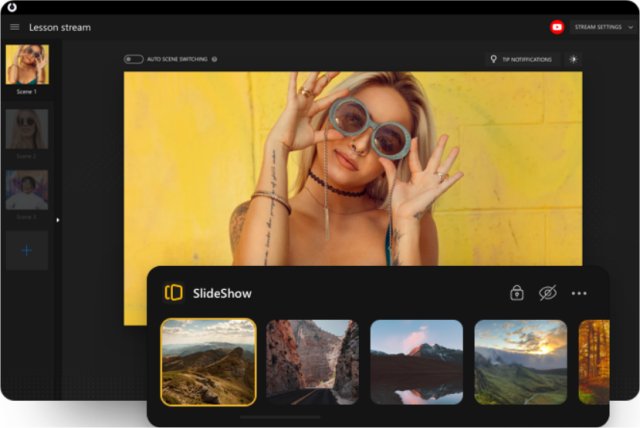Collapse the scenes sidebar with the arrow handle

click(x=58, y=220)
